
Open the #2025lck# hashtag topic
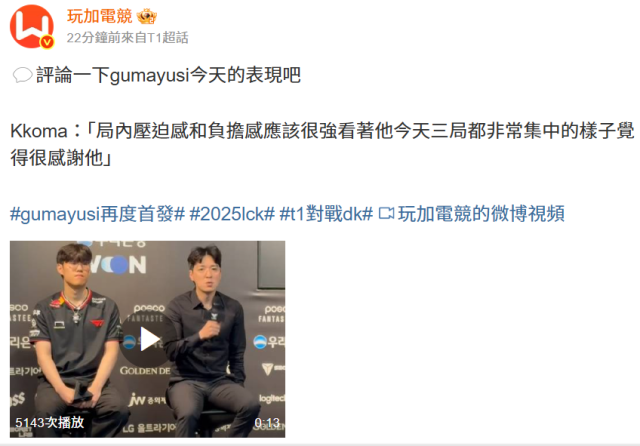(232, 213)
